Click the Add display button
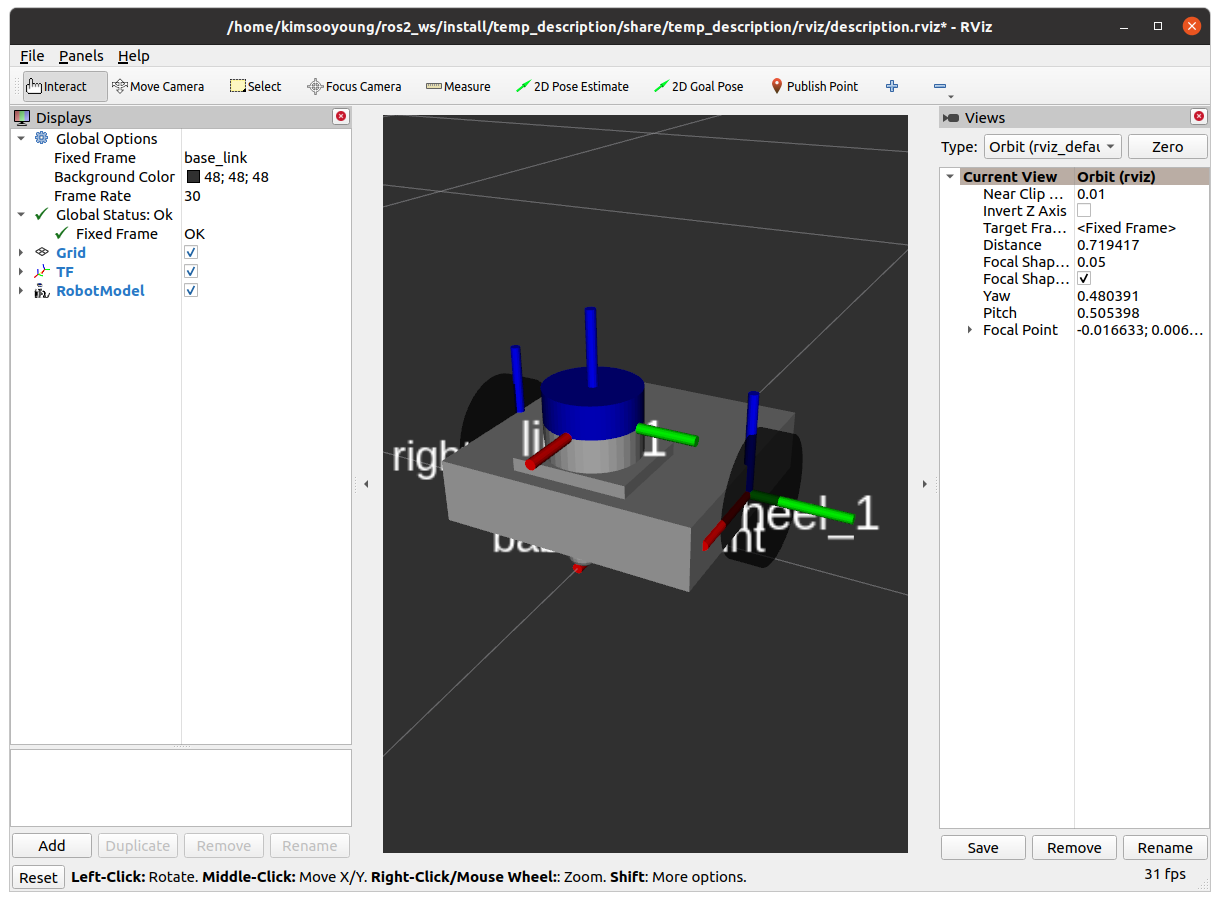This screenshot has width=1220, height=901. 52,846
